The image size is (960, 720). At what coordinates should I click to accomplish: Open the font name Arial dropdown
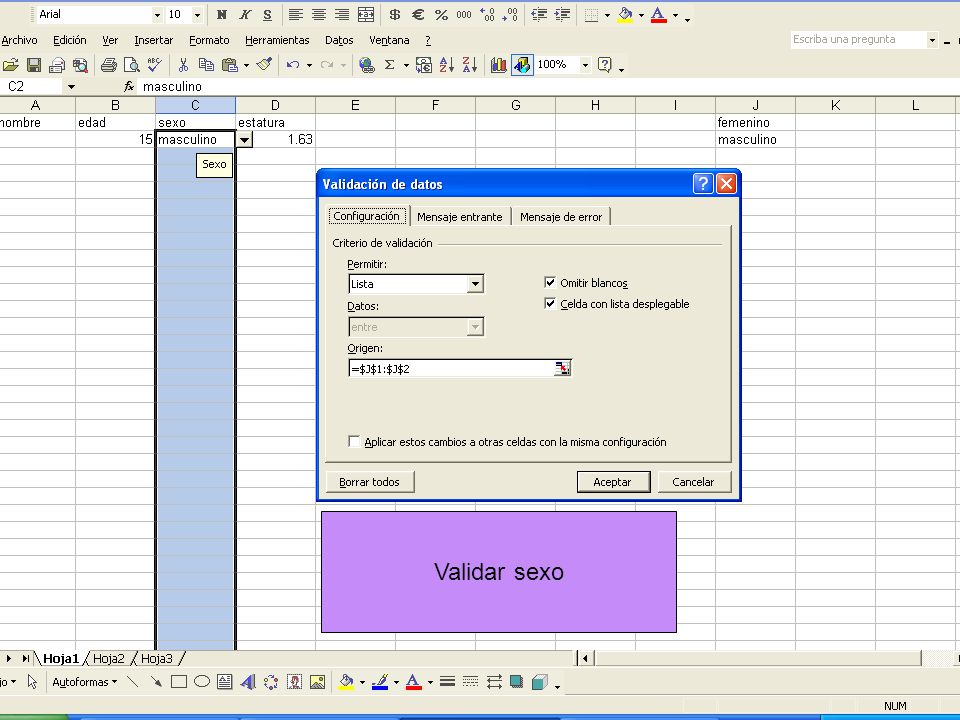coord(157,15)
